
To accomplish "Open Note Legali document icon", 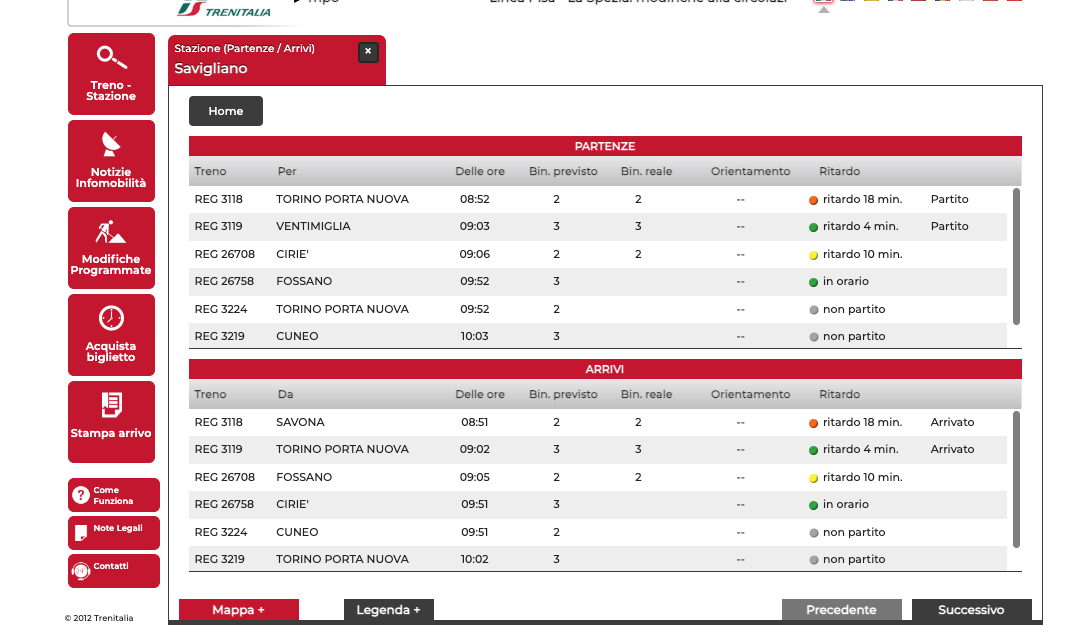I will 80,532.
